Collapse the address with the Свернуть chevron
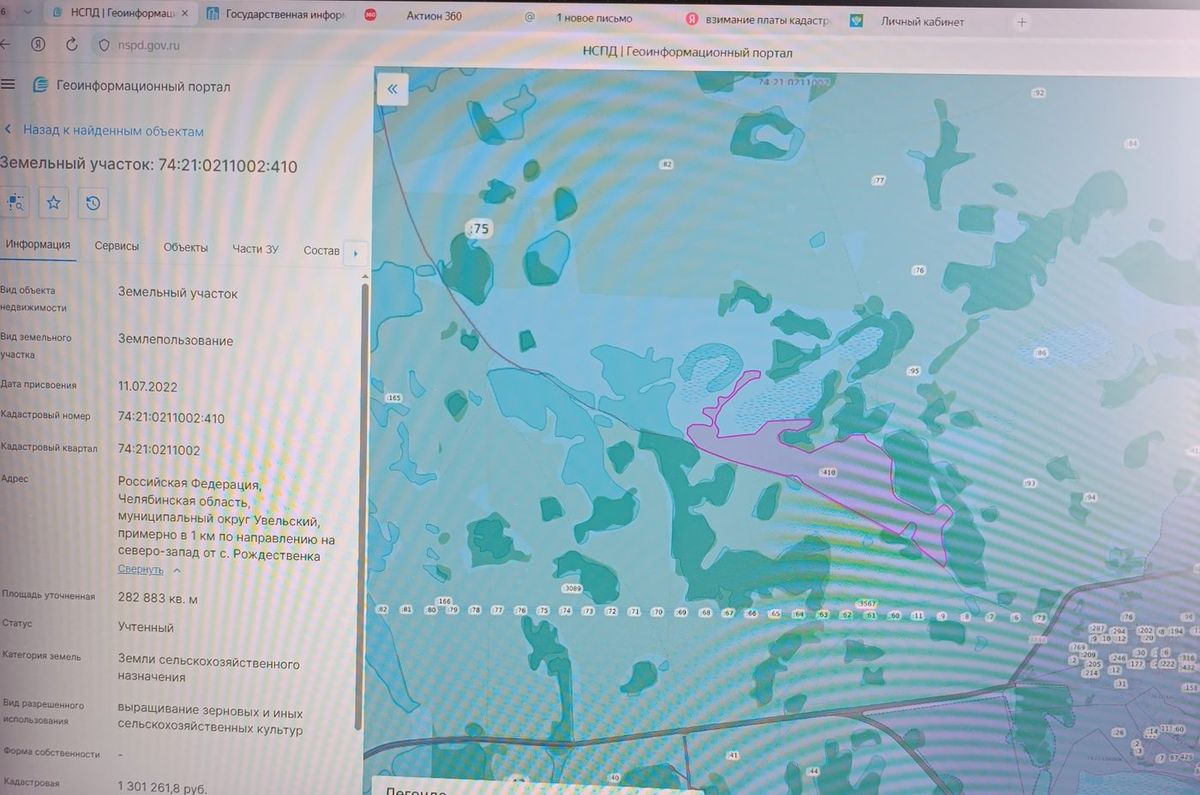The width and height of the screenshot is (1200, 795). [x=177, y=570]
